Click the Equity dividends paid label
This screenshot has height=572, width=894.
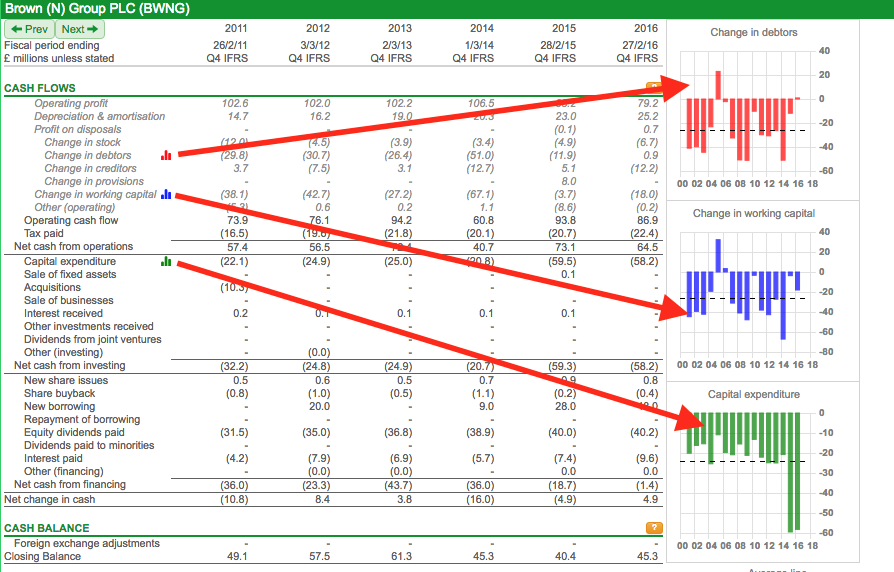coord(74,432)
